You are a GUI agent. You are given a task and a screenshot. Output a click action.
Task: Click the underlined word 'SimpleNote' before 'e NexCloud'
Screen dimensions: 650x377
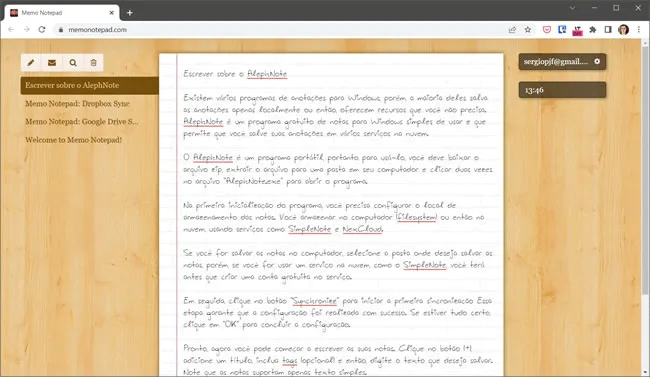tap(310, 229)
